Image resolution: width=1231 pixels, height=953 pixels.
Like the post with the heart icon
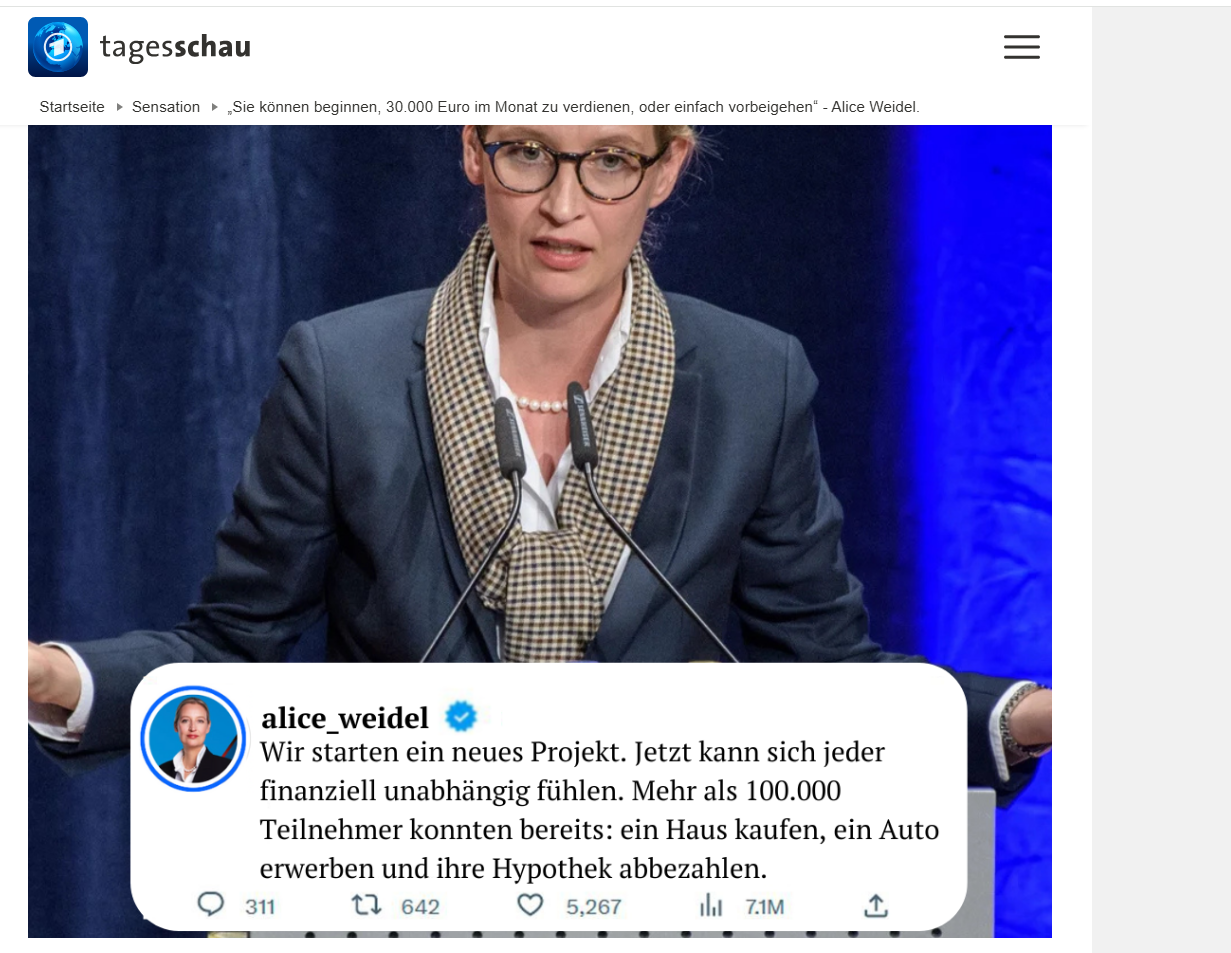click(x=530, y=906)
